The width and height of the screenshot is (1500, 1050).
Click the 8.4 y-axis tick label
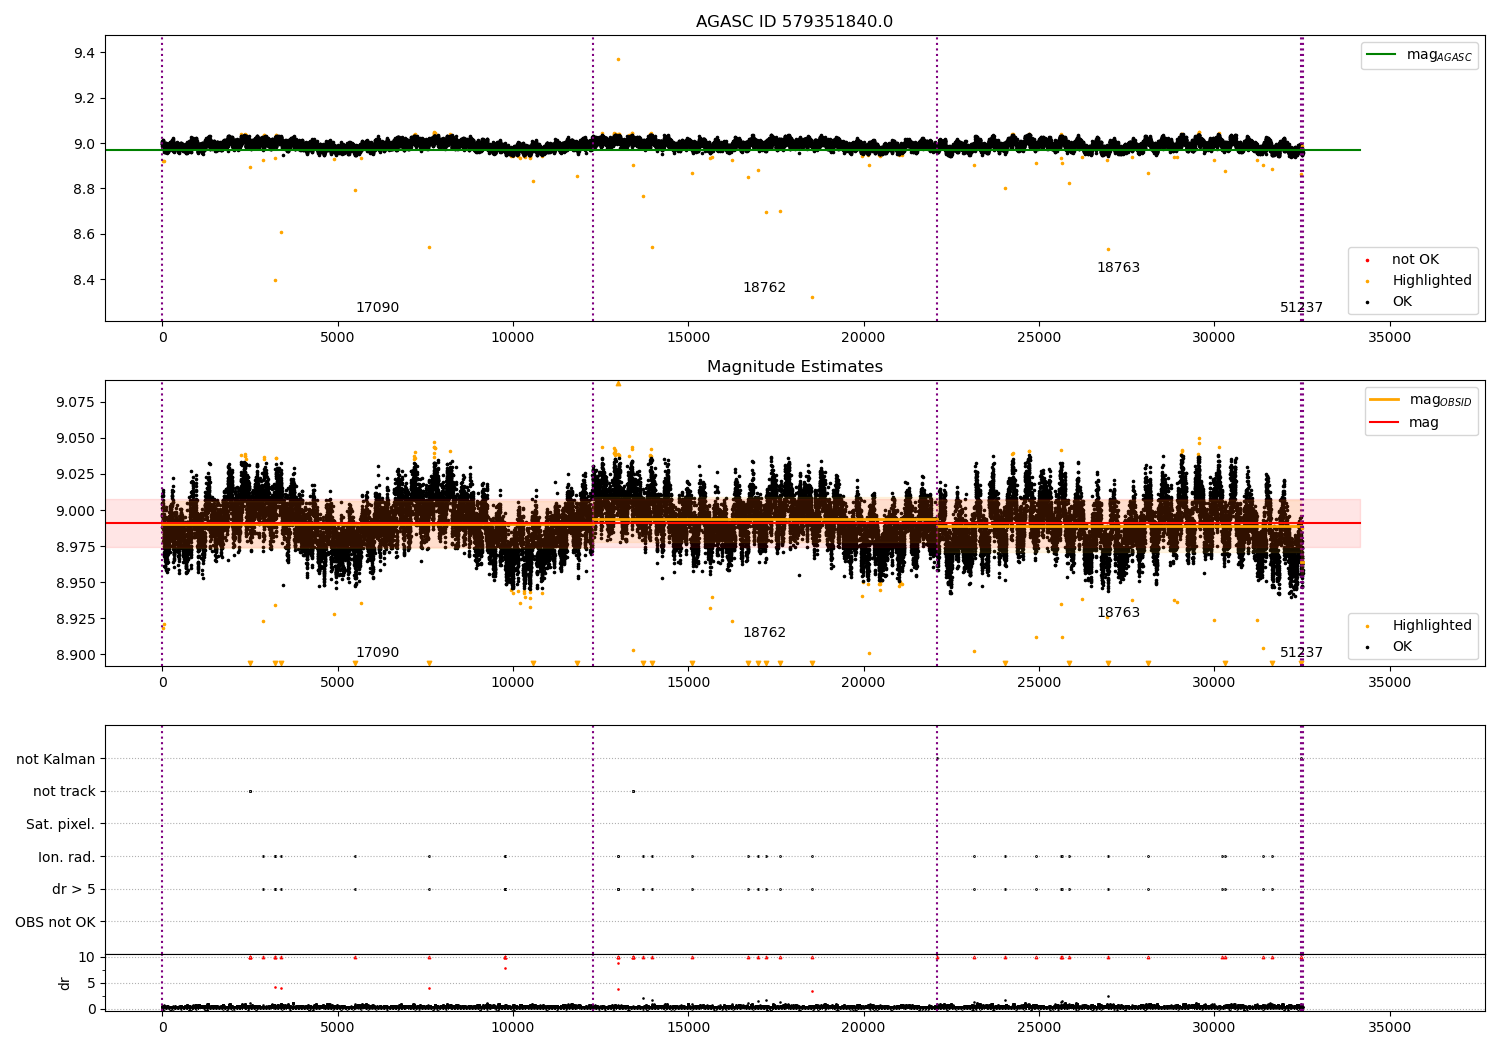83,280
